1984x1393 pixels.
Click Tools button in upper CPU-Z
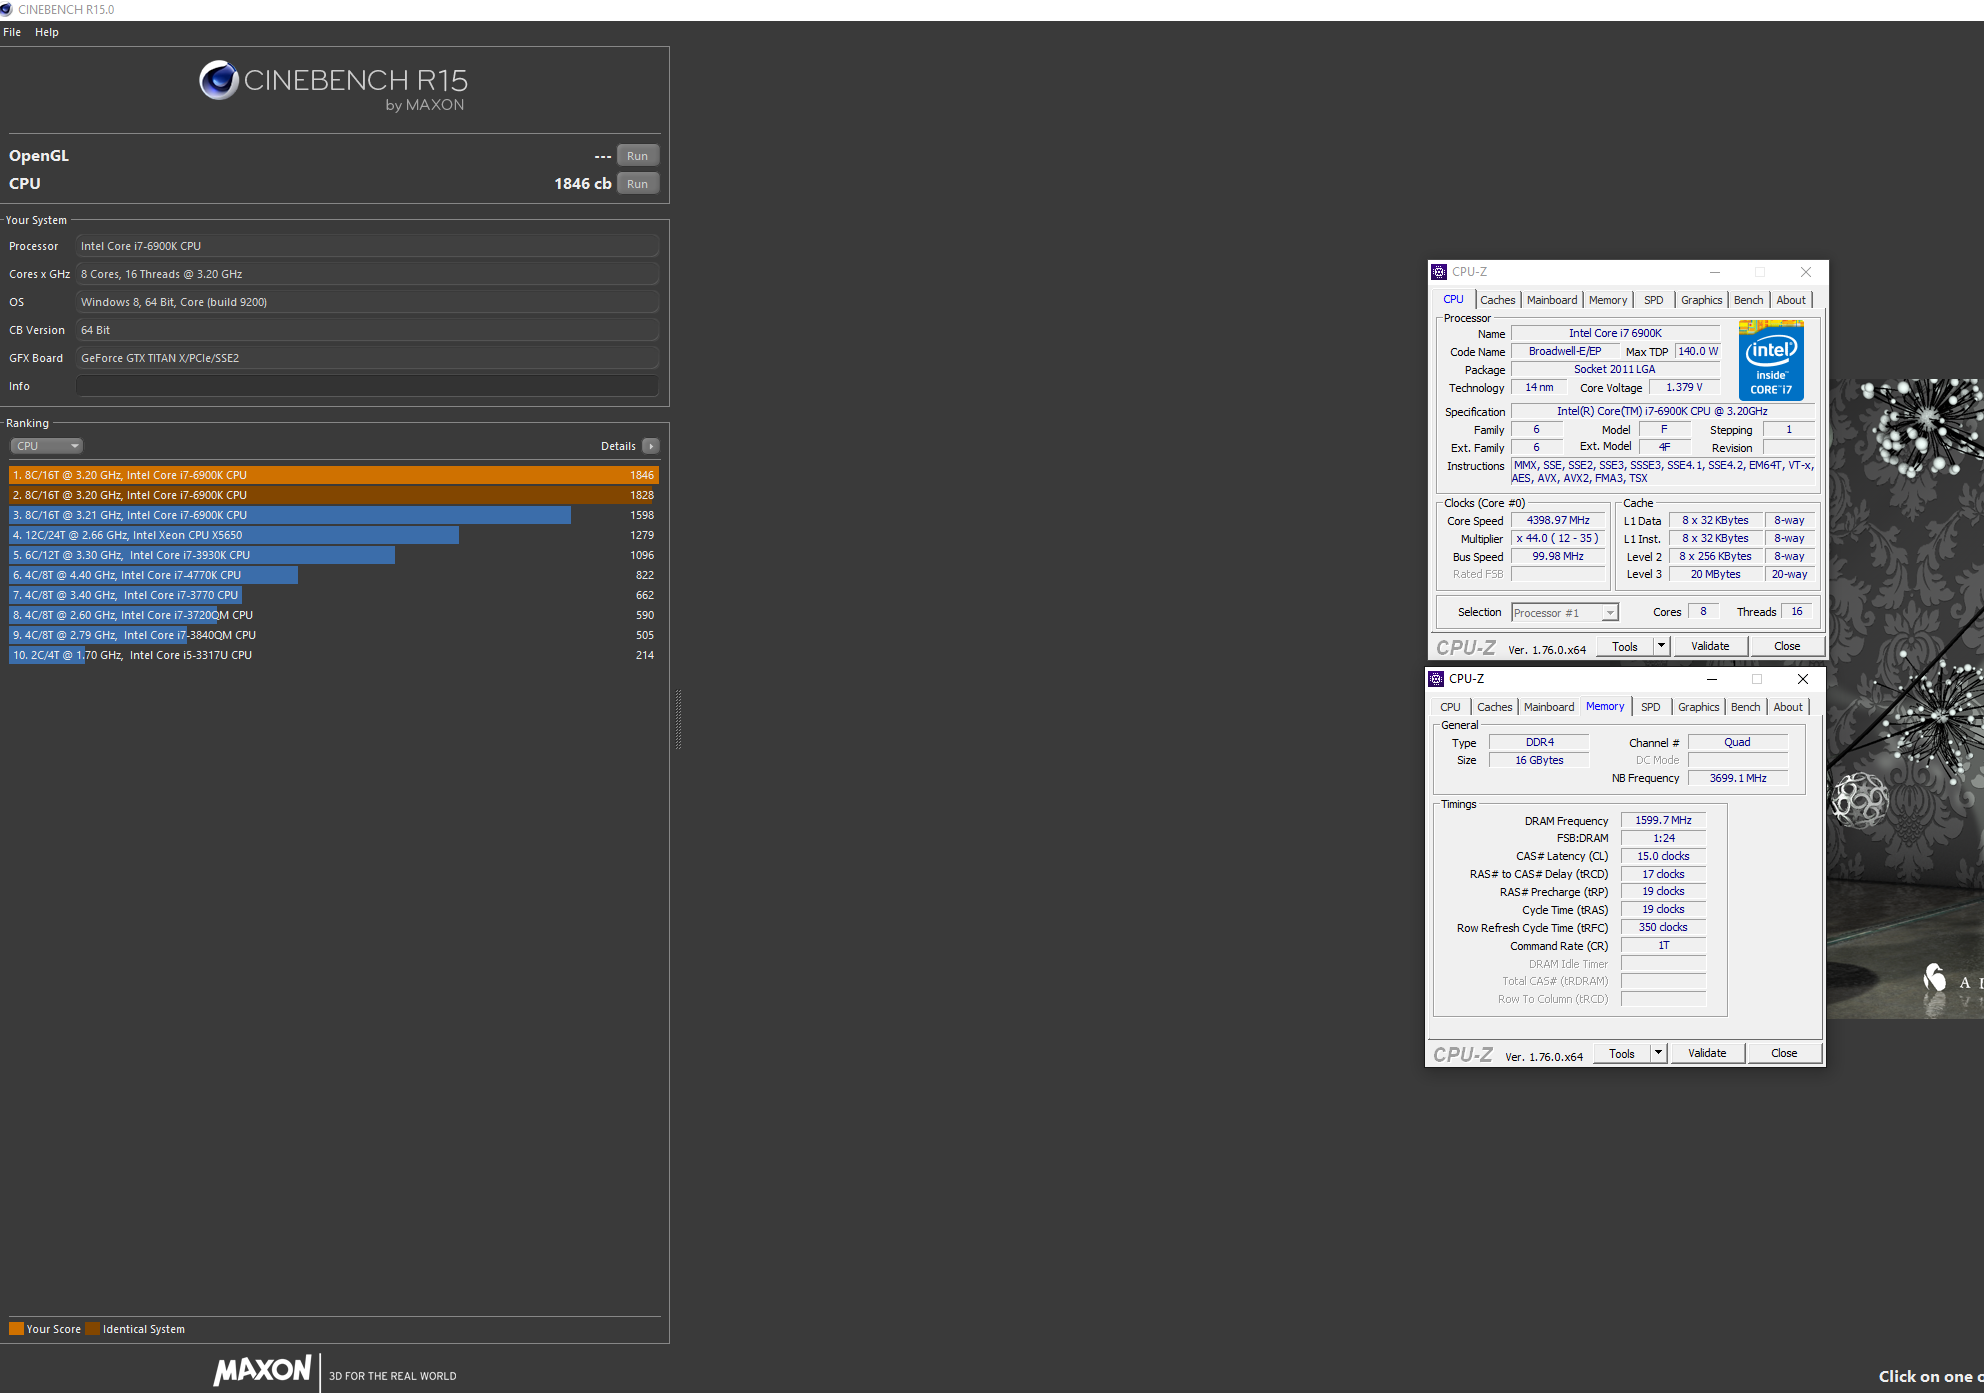pyautogui.click(x=1625, y=647)
